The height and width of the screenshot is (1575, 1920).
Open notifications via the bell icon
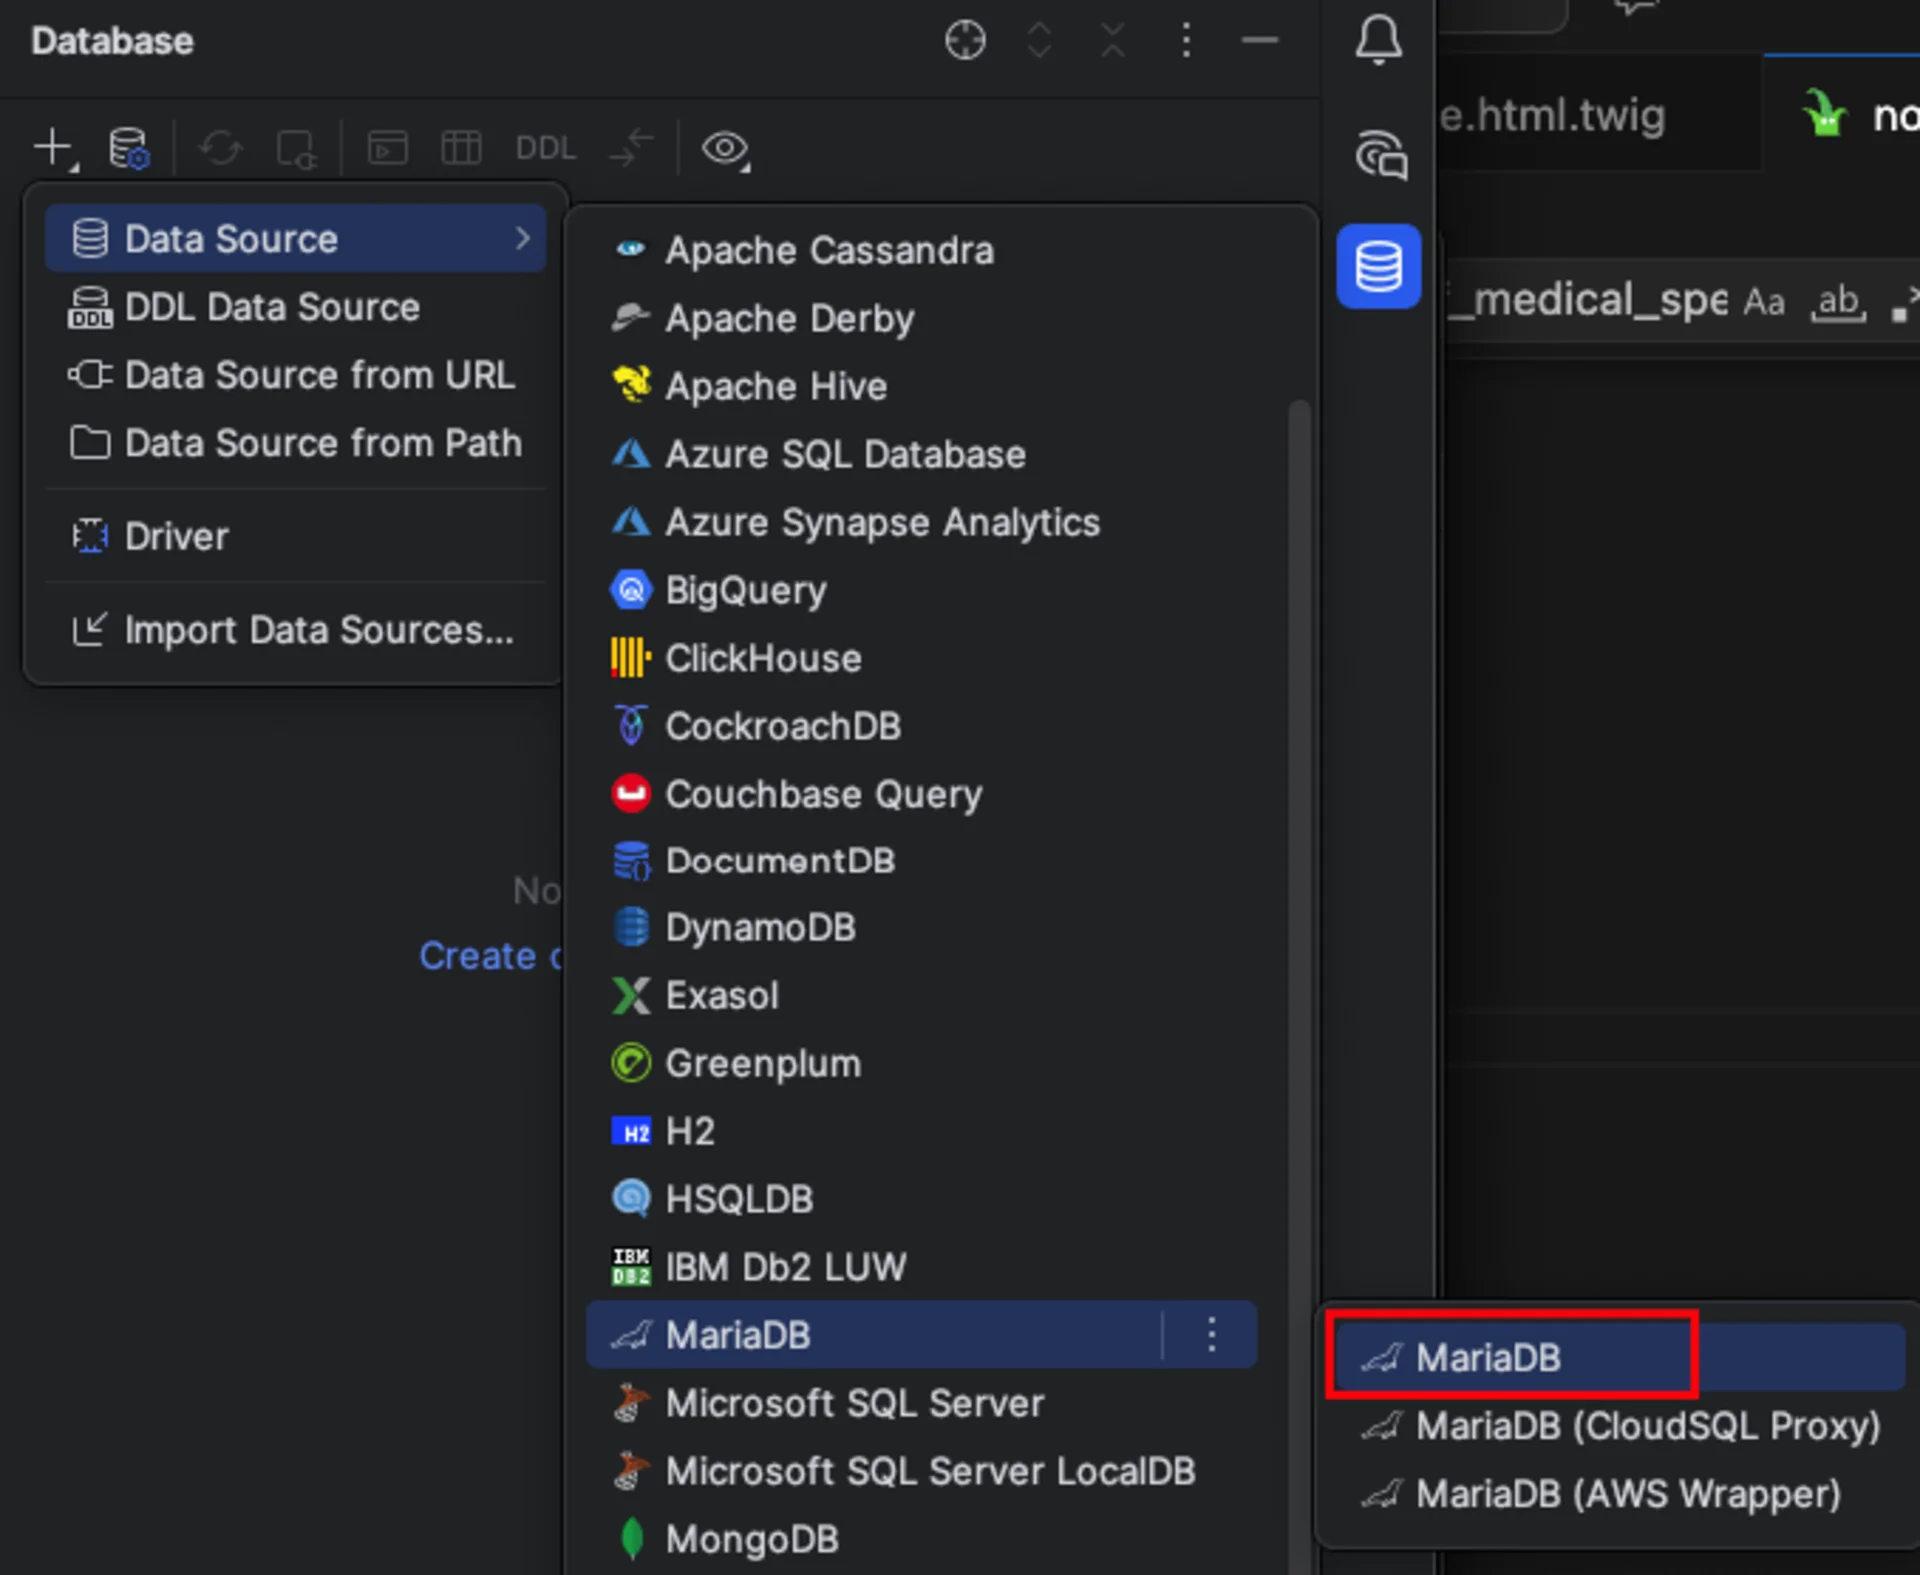click(x=1378, y=40)
